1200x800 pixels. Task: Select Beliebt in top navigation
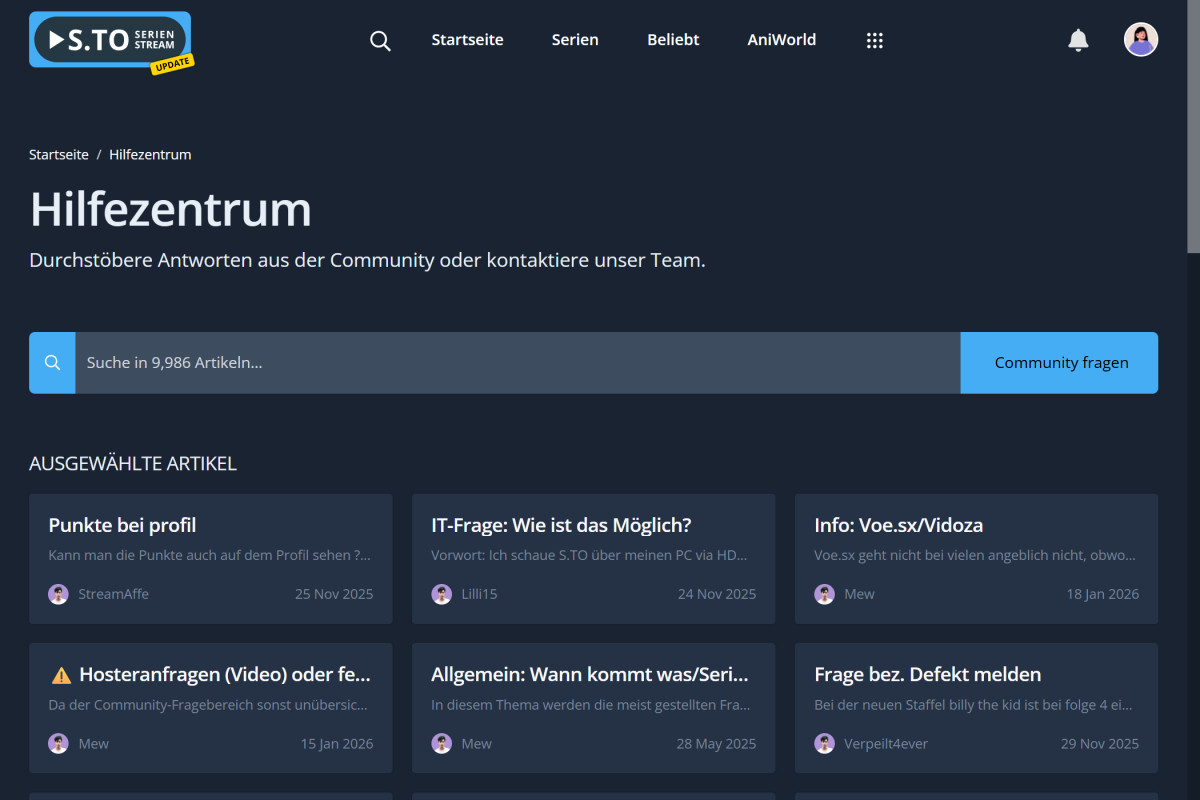(673, 40)
